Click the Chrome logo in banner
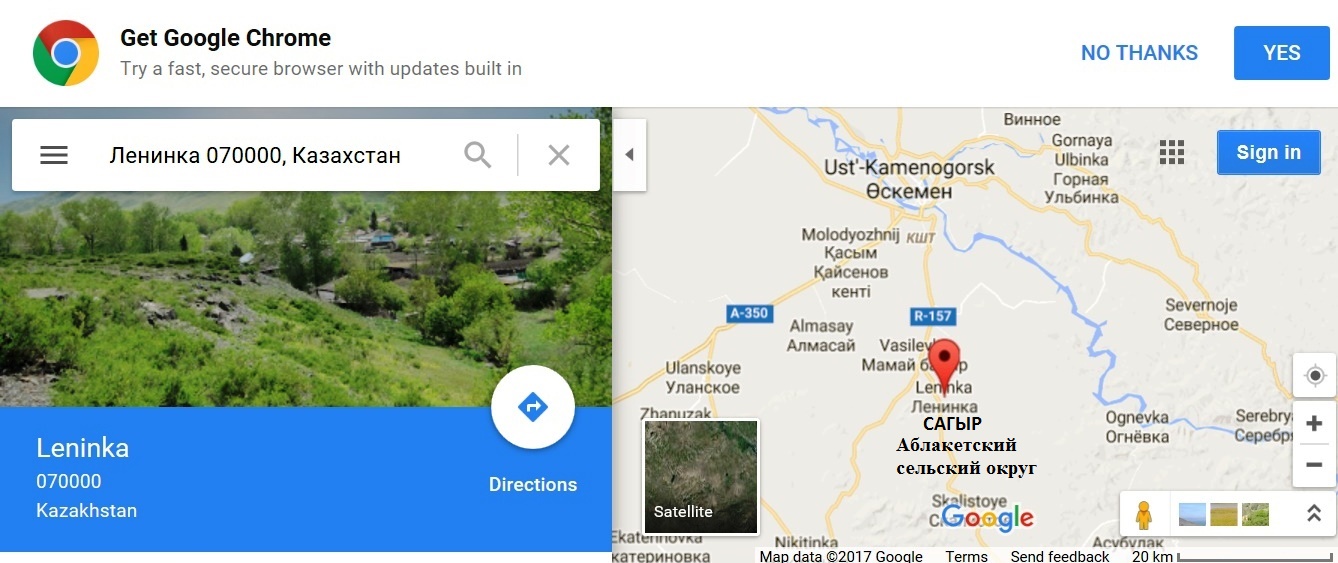This screenshot has height=563, width=1338. point(66,53)
